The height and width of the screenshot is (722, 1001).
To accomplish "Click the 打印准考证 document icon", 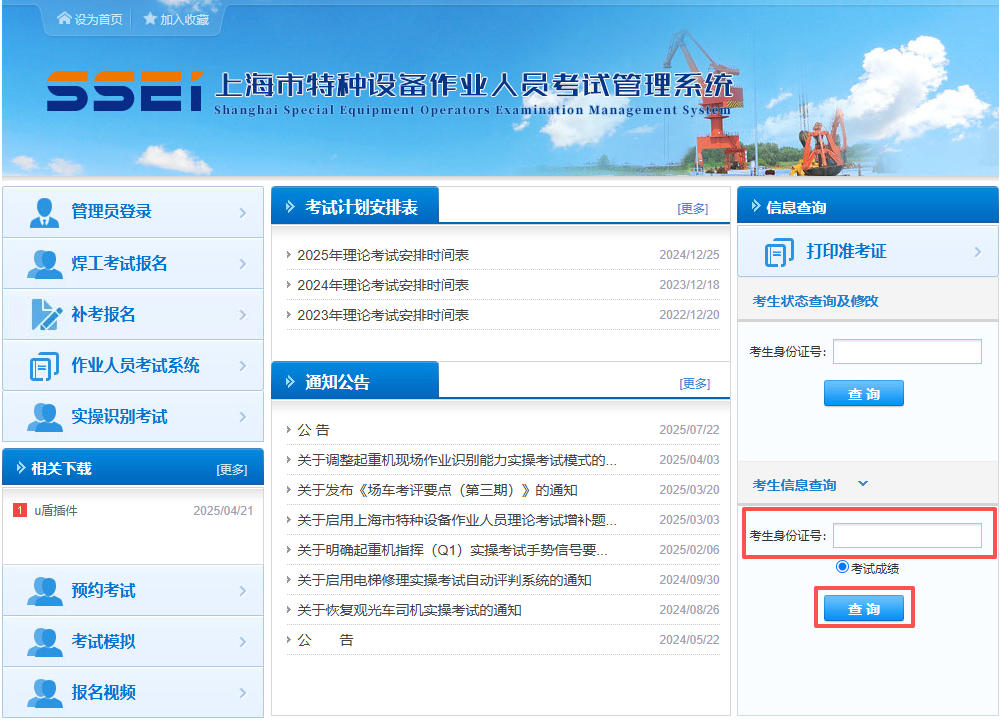I will 779,253.
